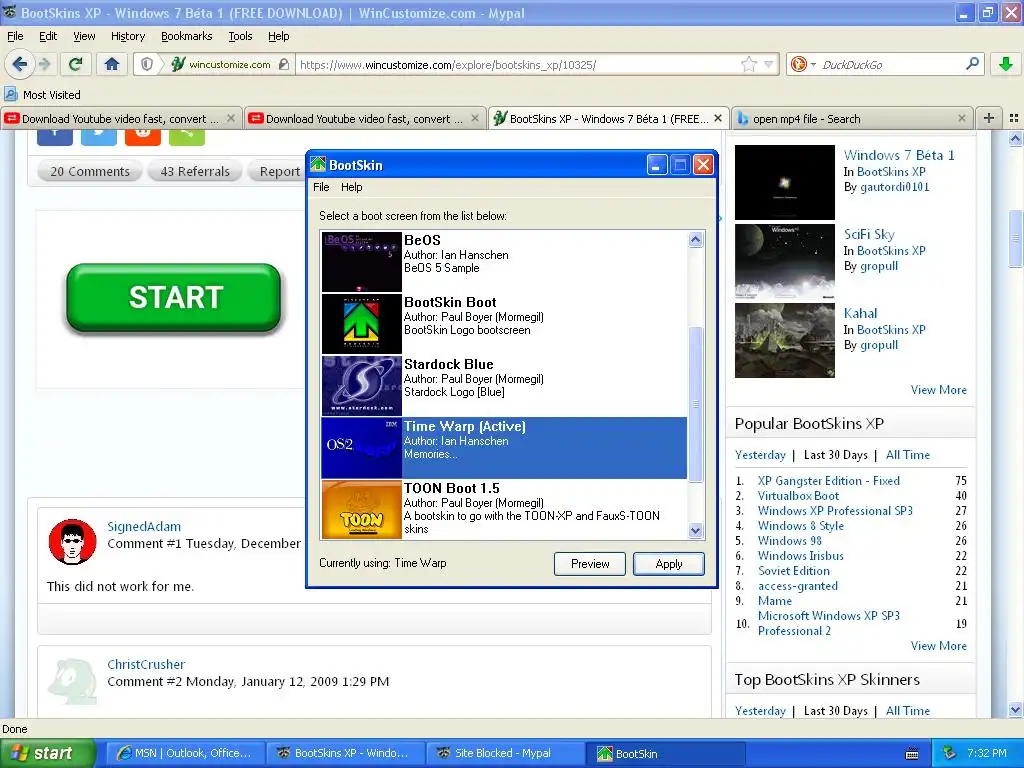1024x768 pixels.
Task: Select the TOON Boot 1.5 thumbnail
Action: click(x=362, y=509)
